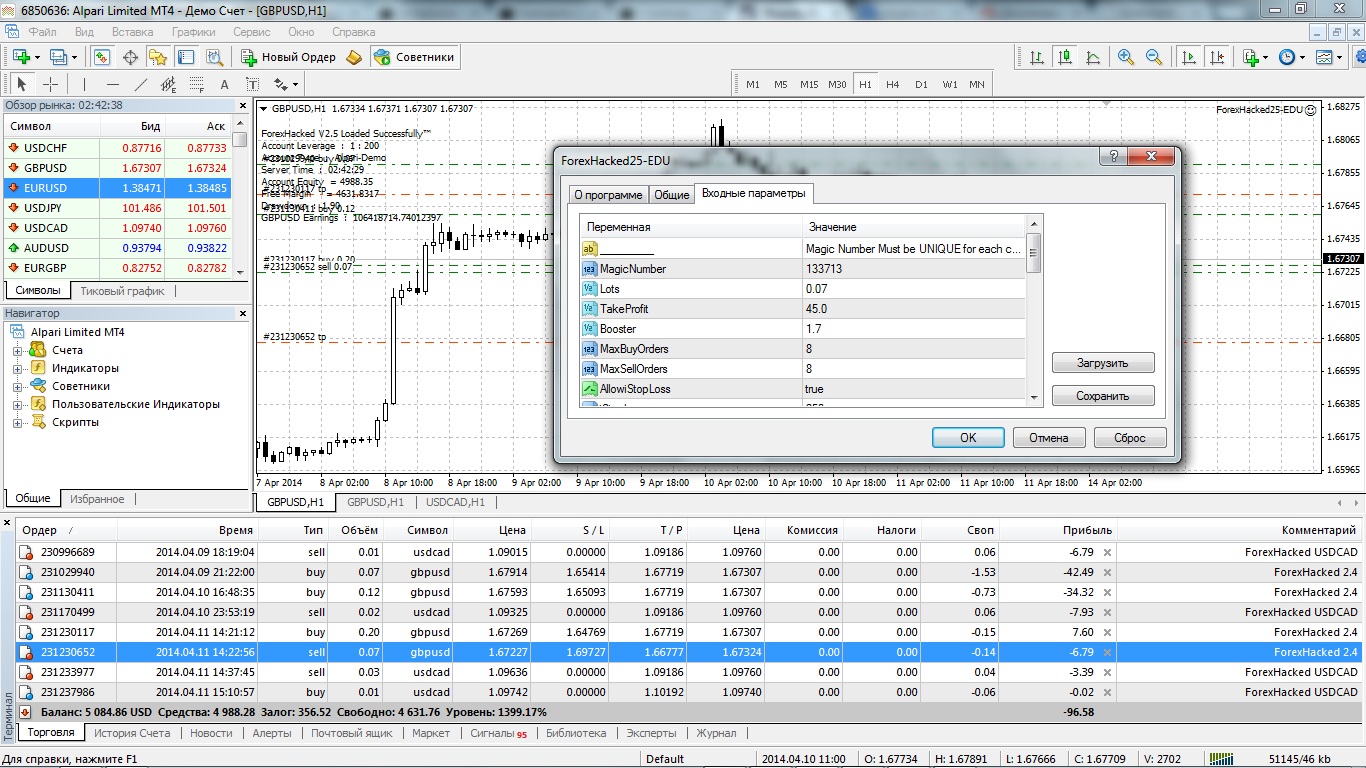This screenshot has height=768, width=1366.
Task: Switch chart to line chart icon
Action: point(1093,57)
